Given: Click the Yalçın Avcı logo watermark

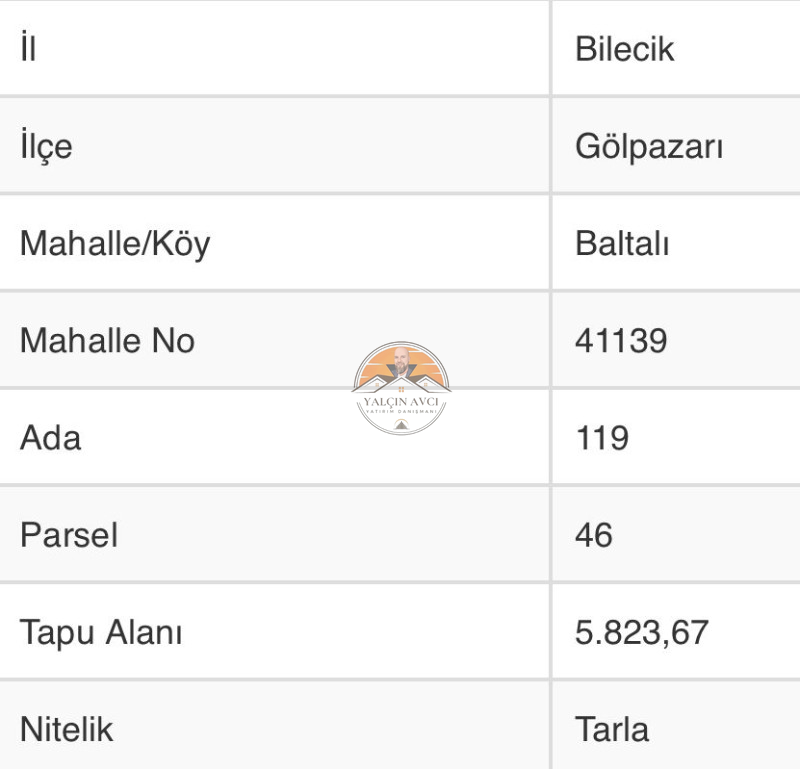Looking at the screenshot, I should (401, 388).
